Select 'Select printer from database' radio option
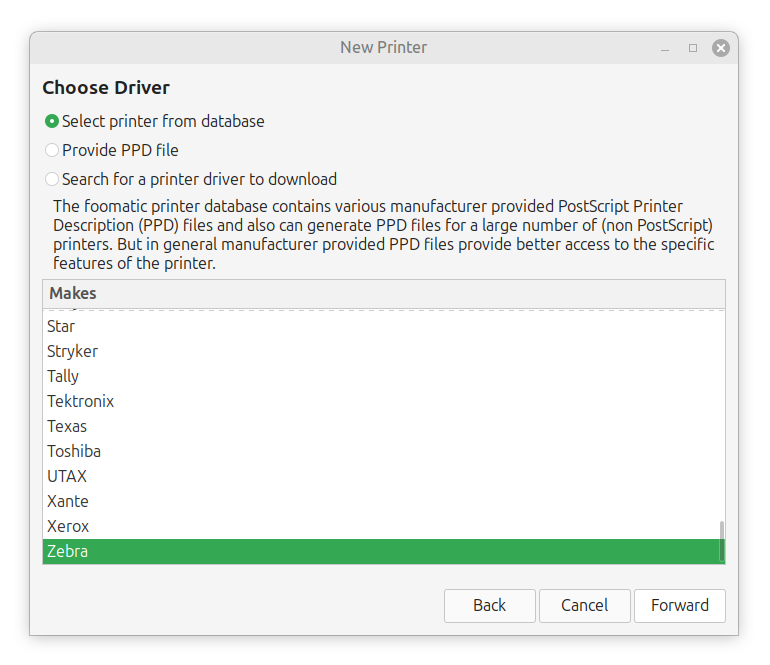This screenshot has height=665, width=770. point(52,121)
